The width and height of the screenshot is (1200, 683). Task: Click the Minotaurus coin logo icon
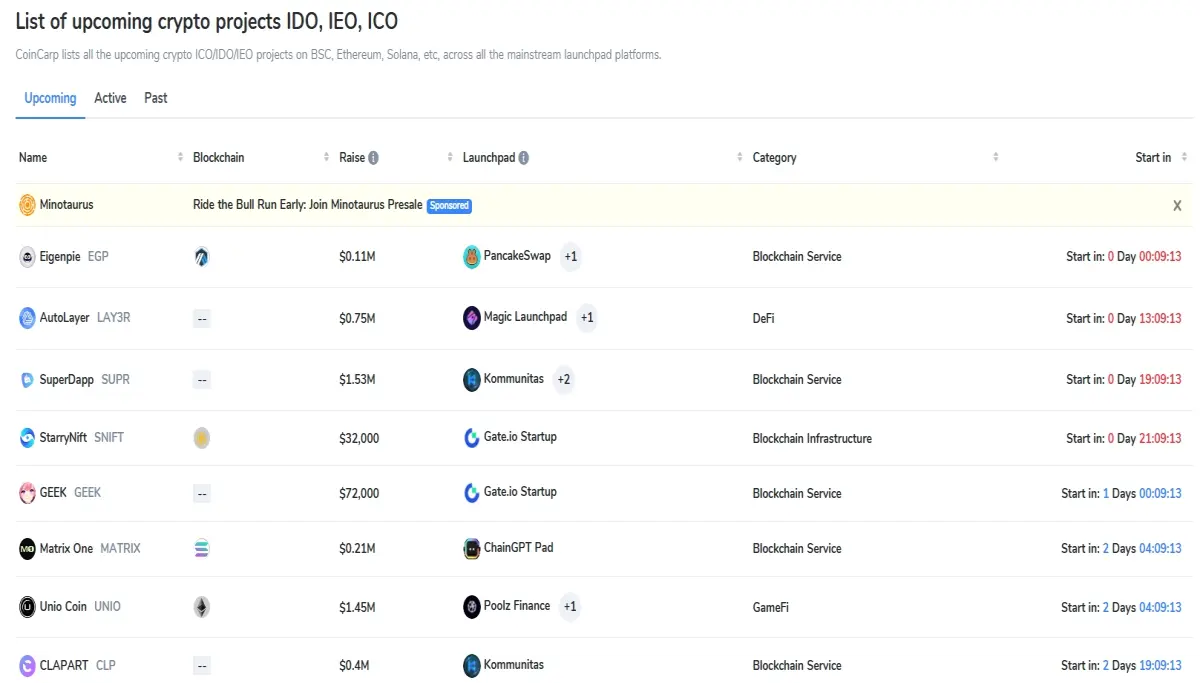(x=27, y=205)
